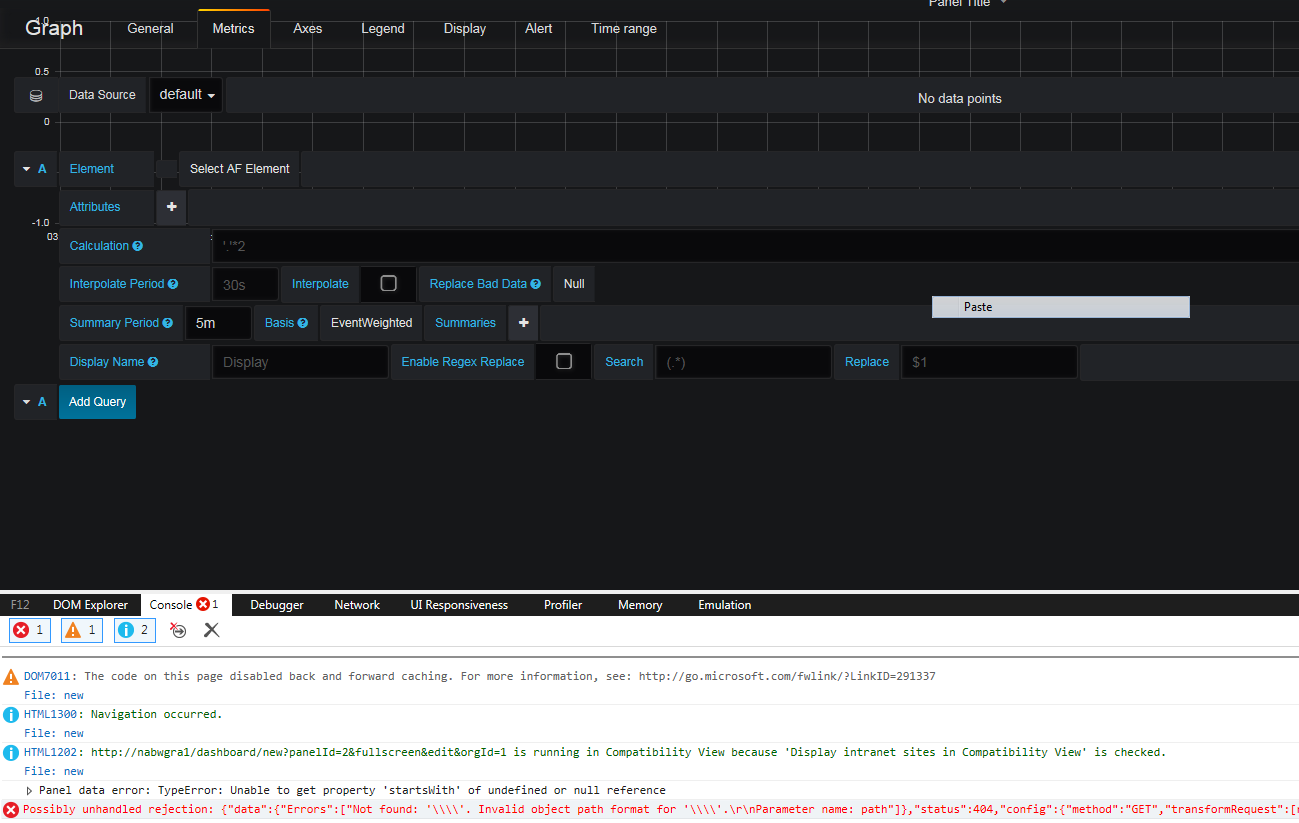The image size is (1299, 823).
Task: Open the default Data Source dropdown
Action: click(x=185, y=94)
